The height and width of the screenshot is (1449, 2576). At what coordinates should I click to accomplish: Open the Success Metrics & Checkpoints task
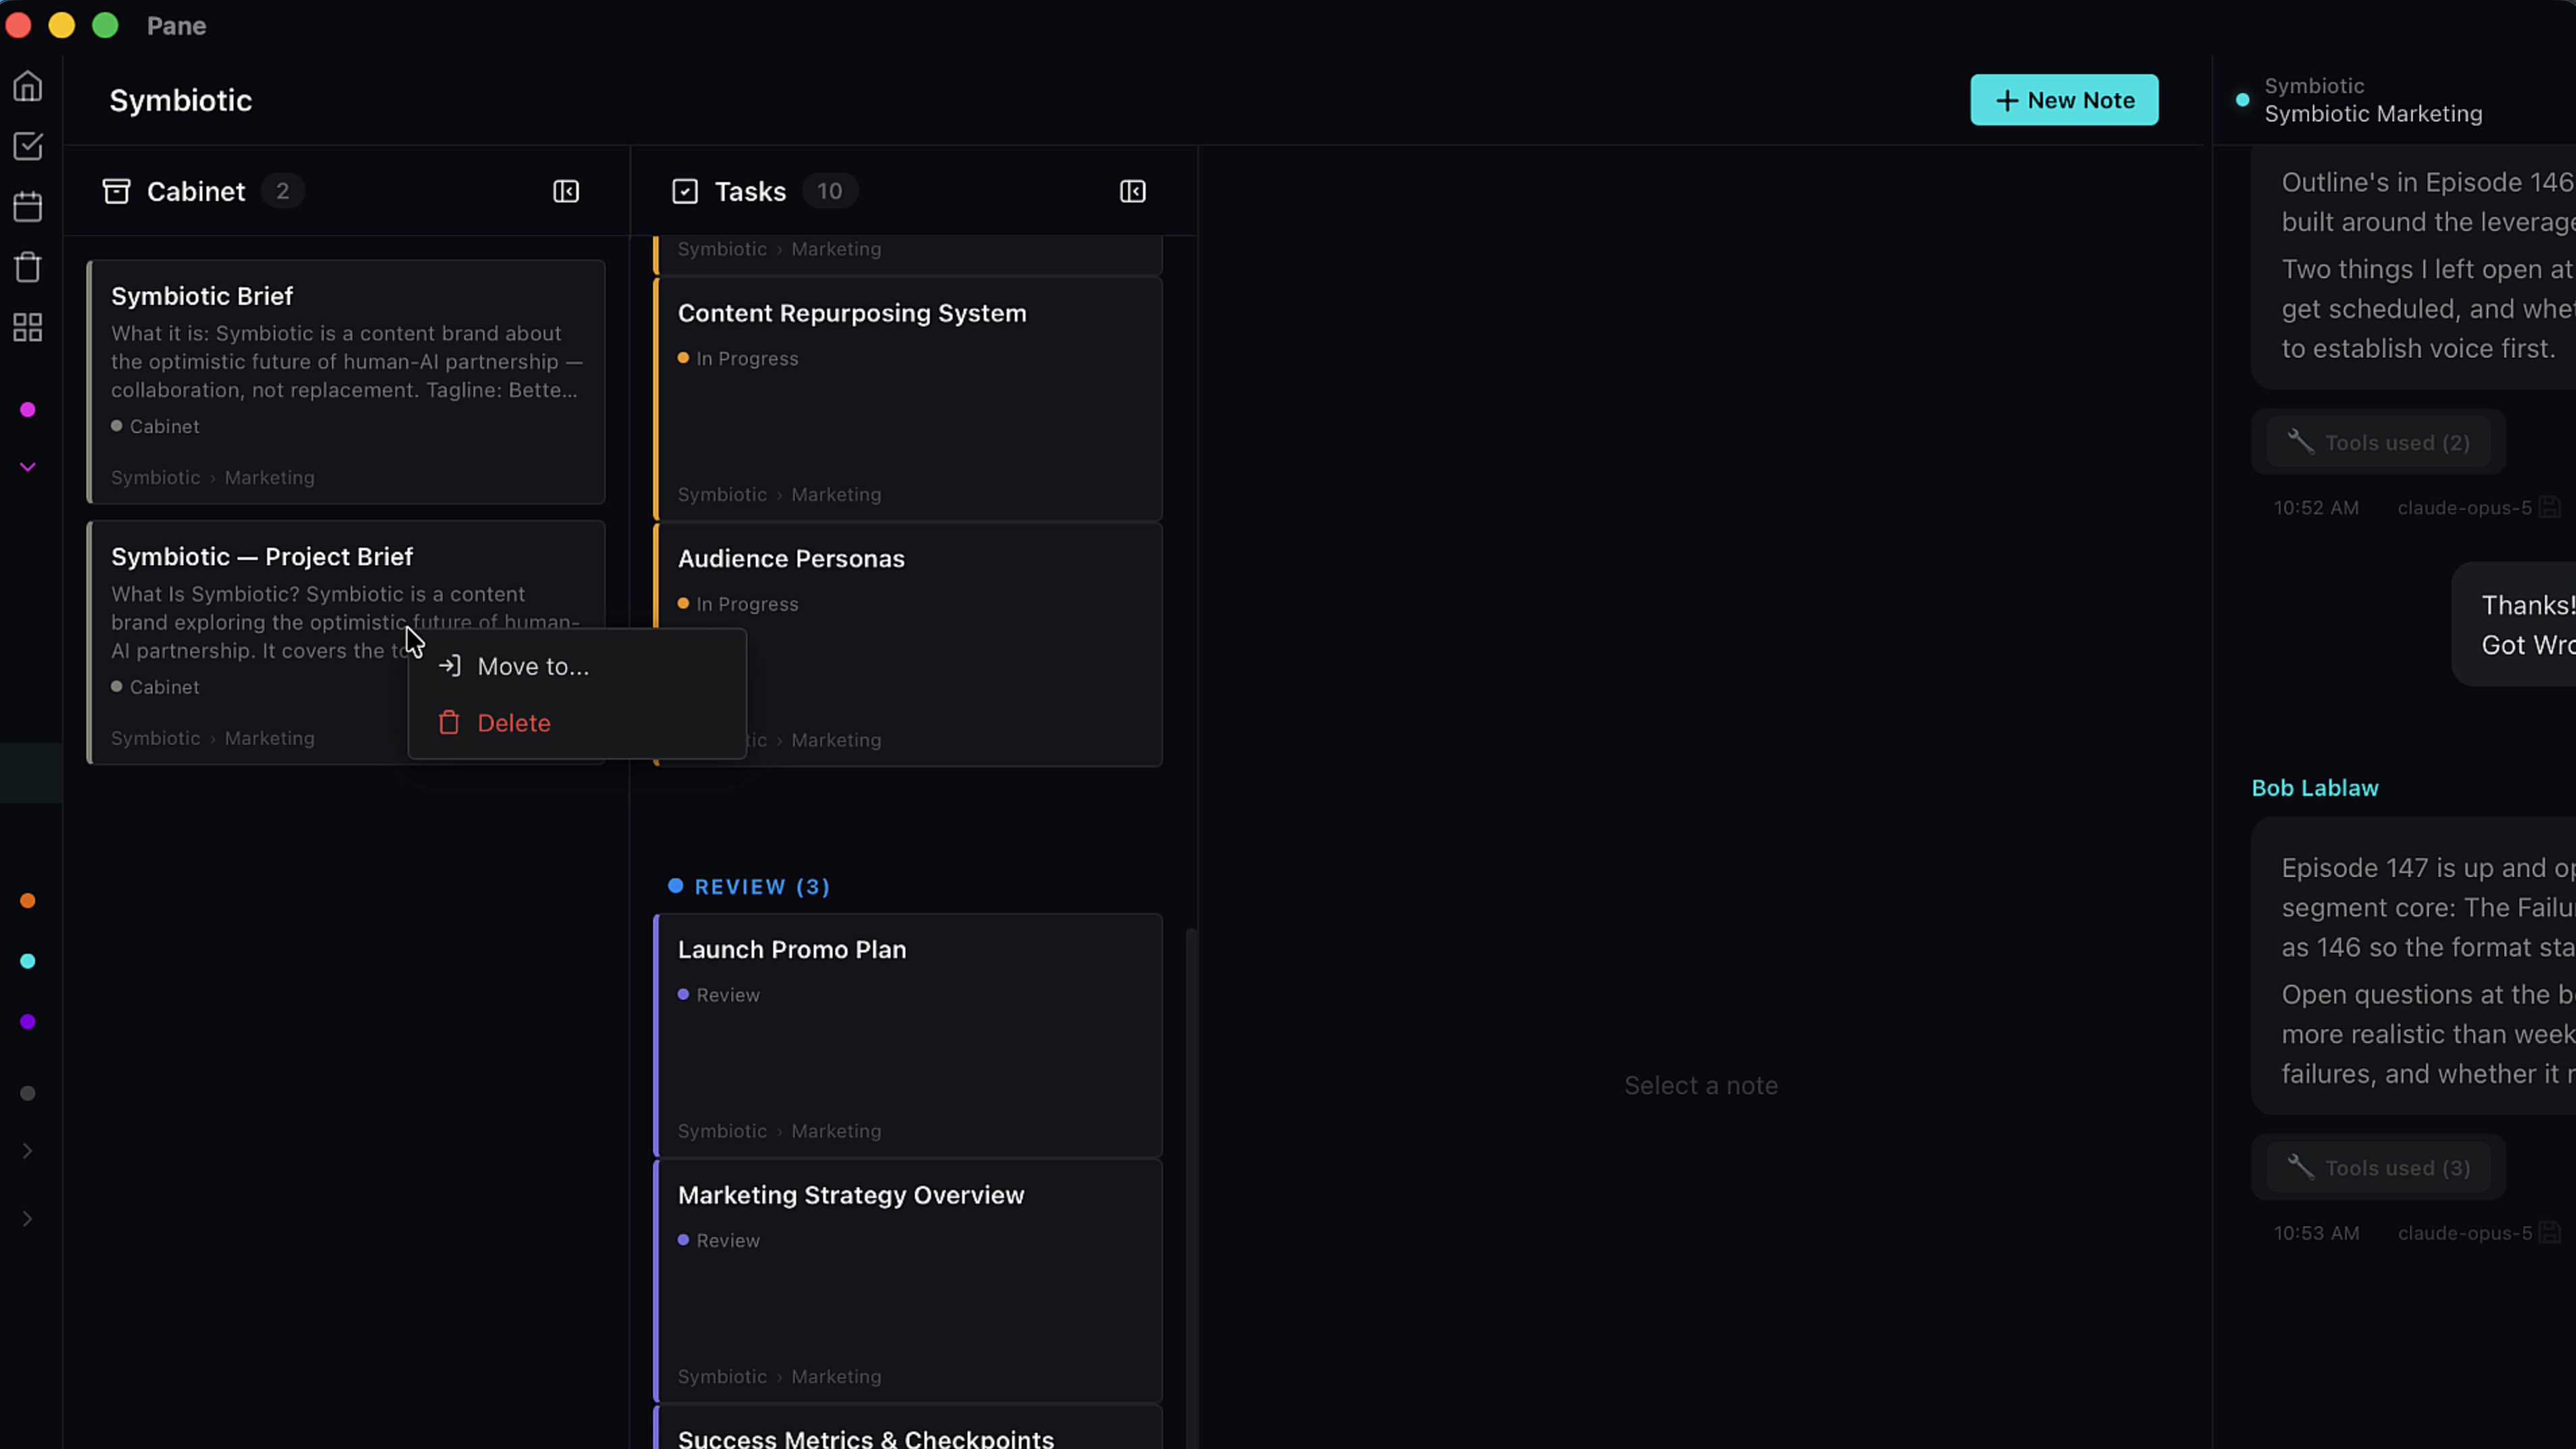point(908,1428)
